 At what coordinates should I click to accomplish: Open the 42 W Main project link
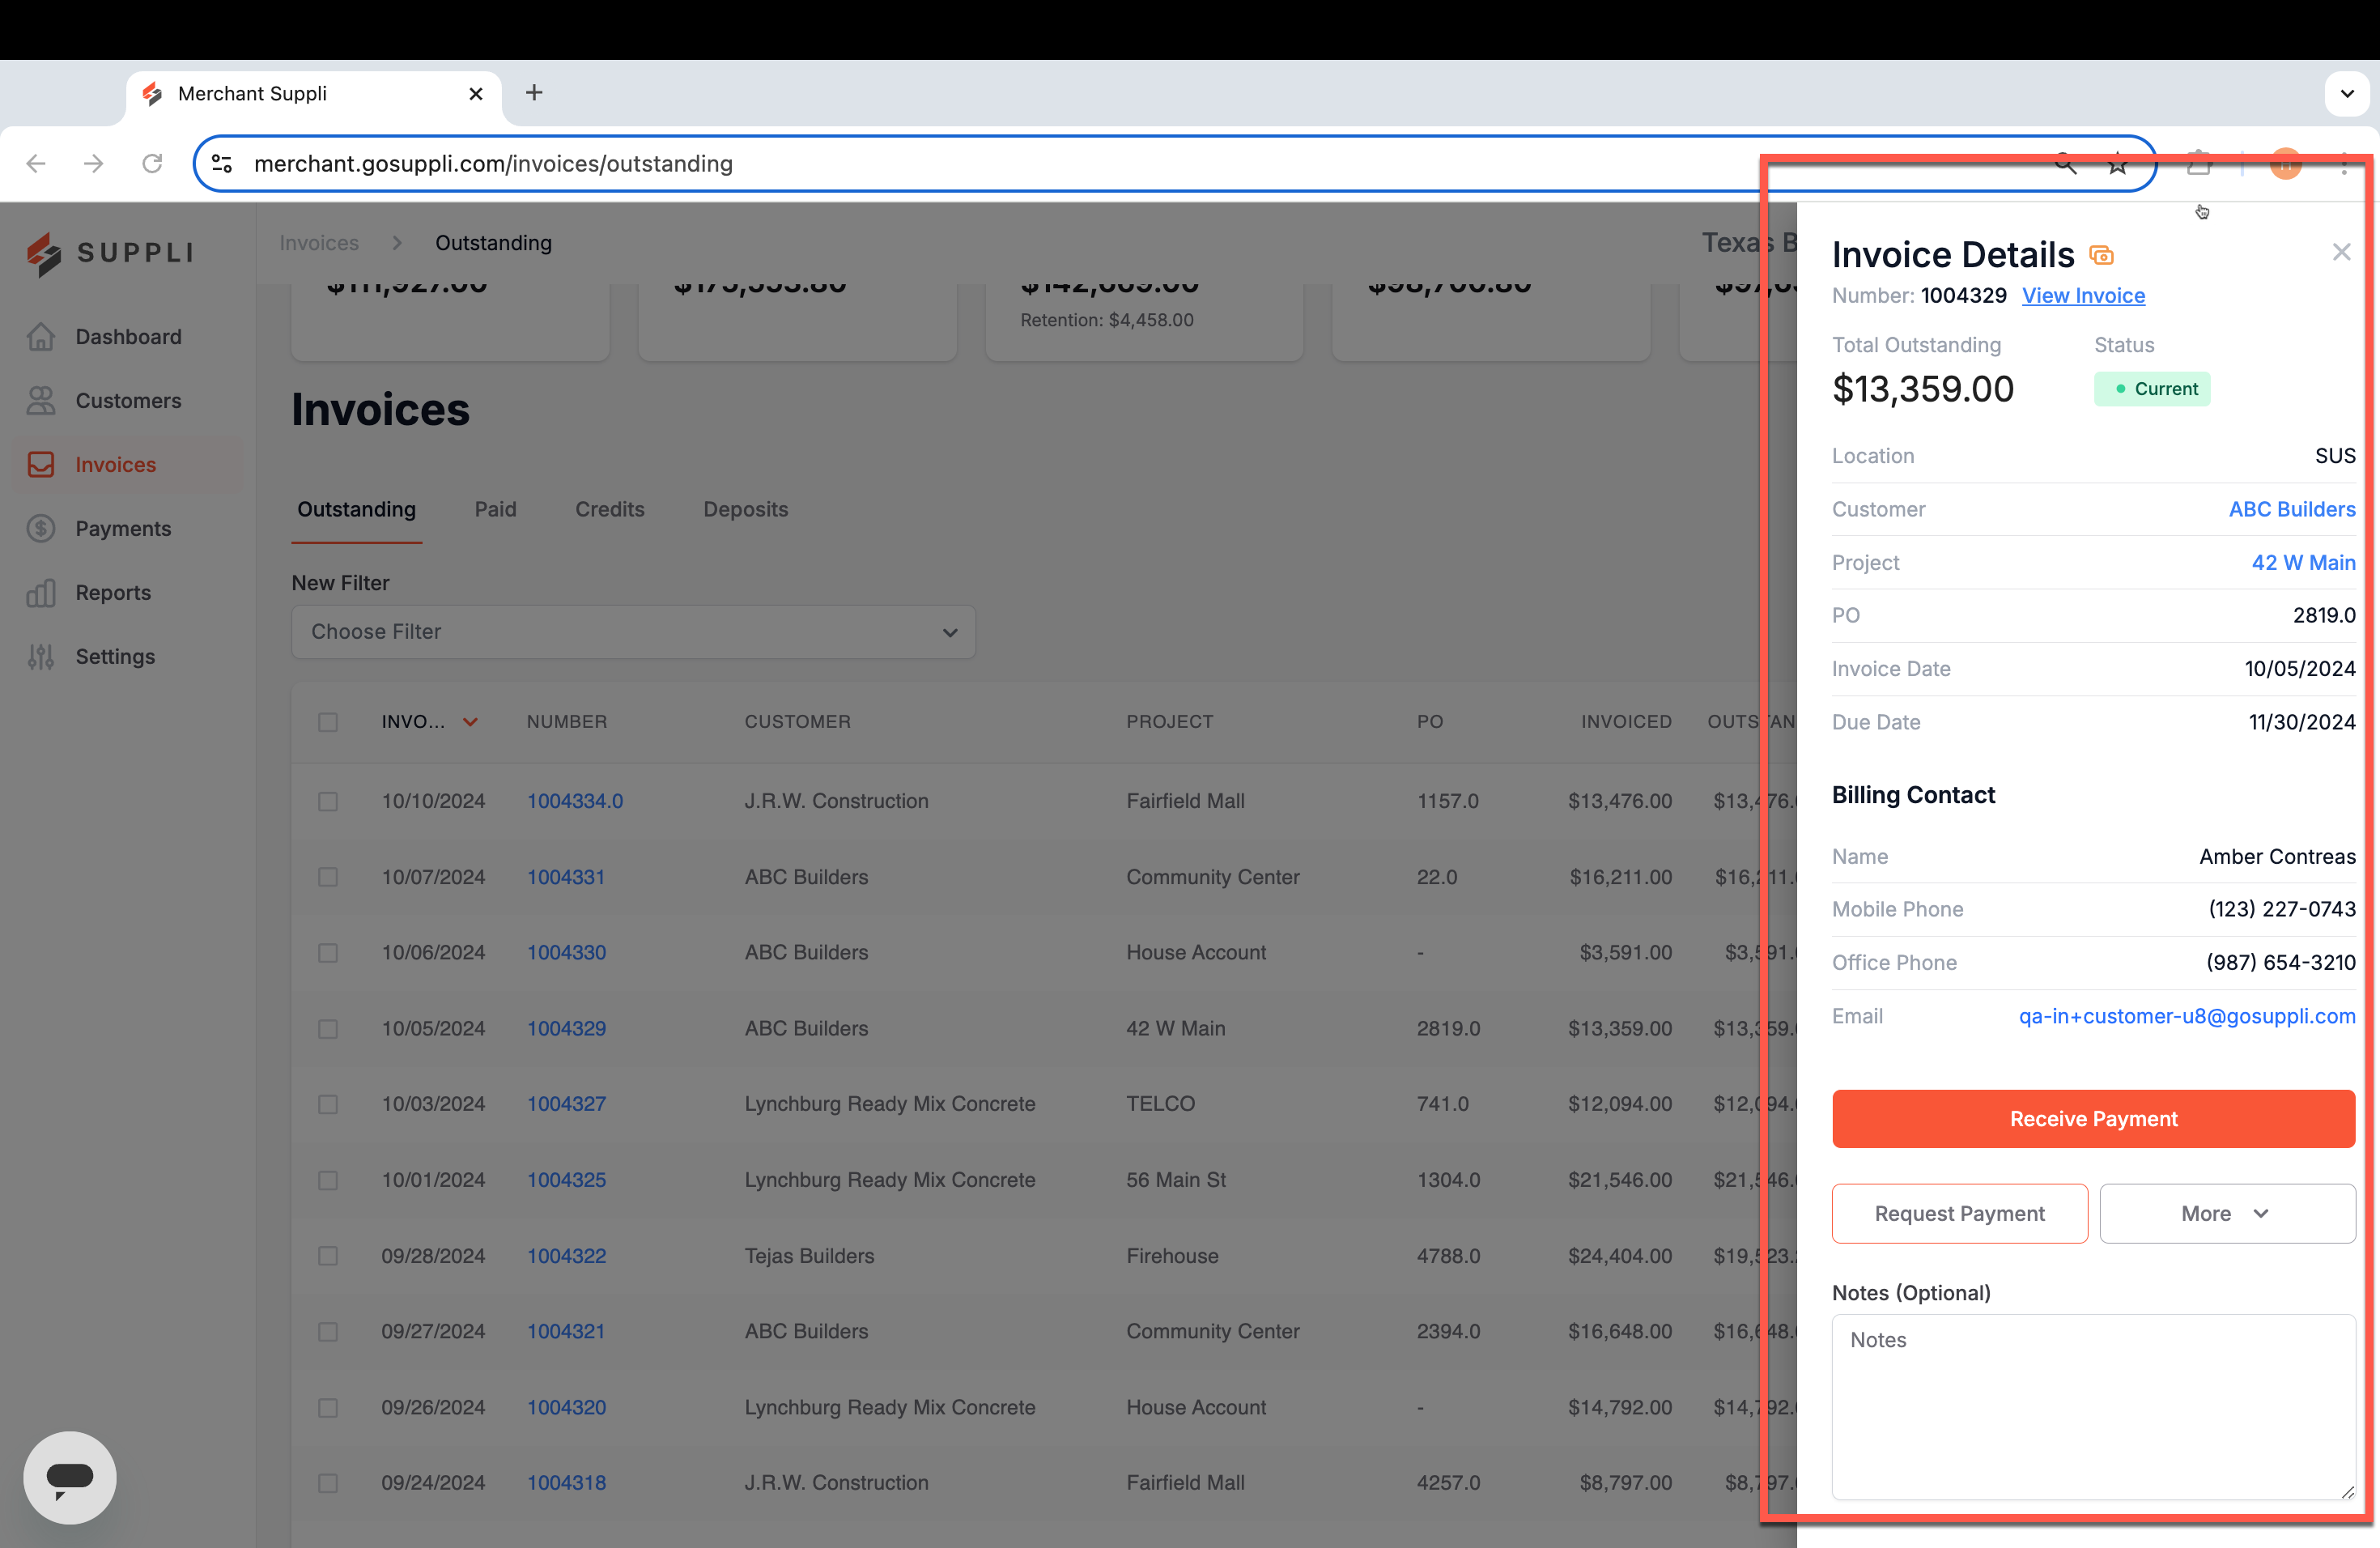(x=2303, y=563)
